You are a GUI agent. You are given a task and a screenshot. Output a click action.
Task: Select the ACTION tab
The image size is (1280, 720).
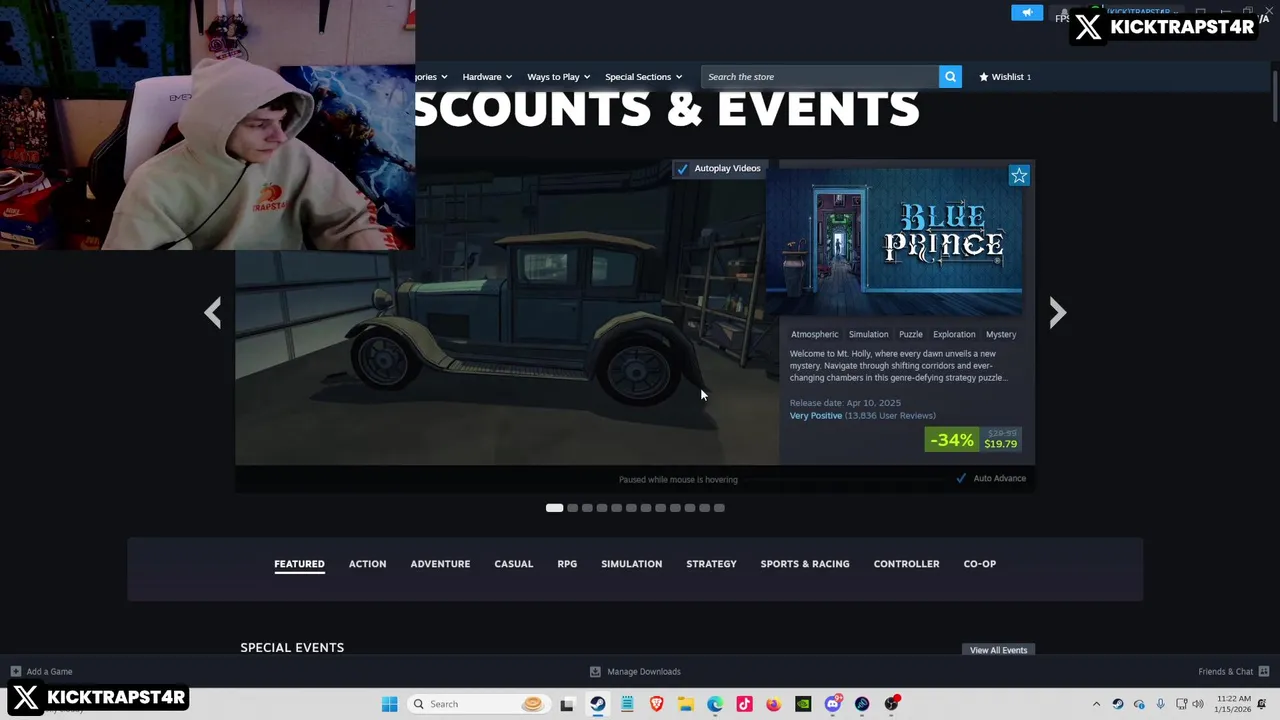click(367, 564)
